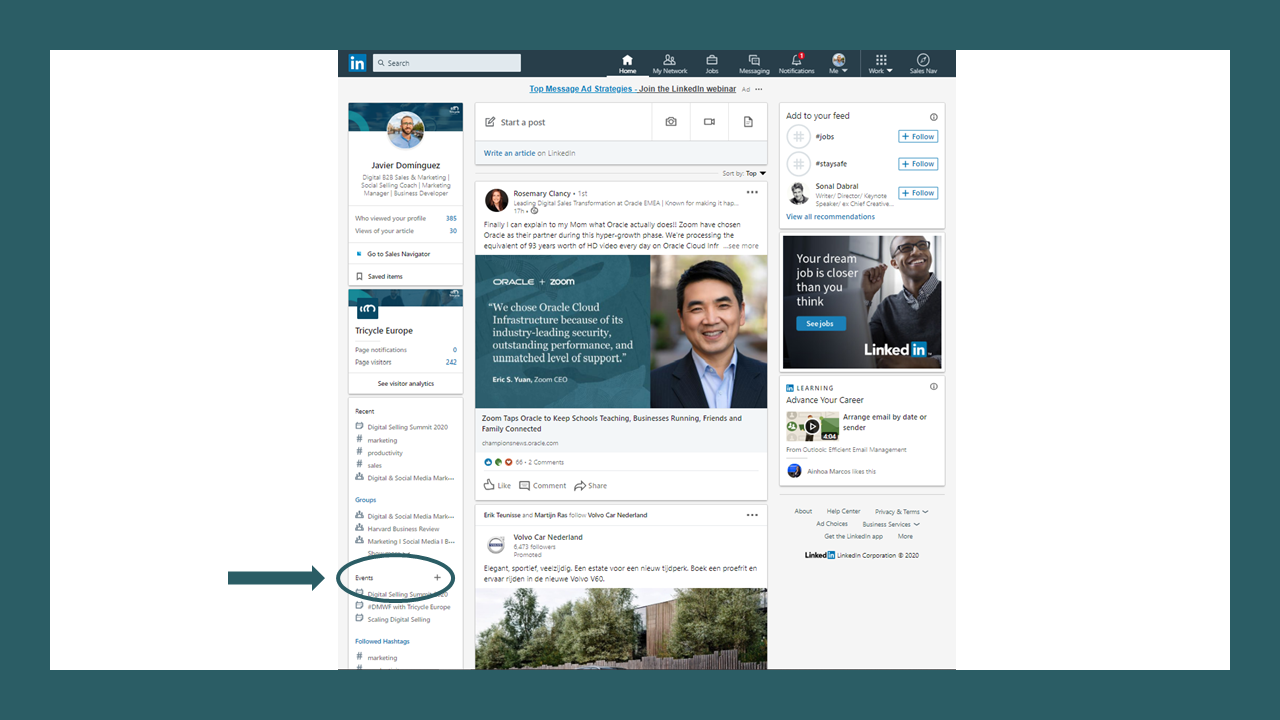Add a photo with camera icon

[671, 122]
